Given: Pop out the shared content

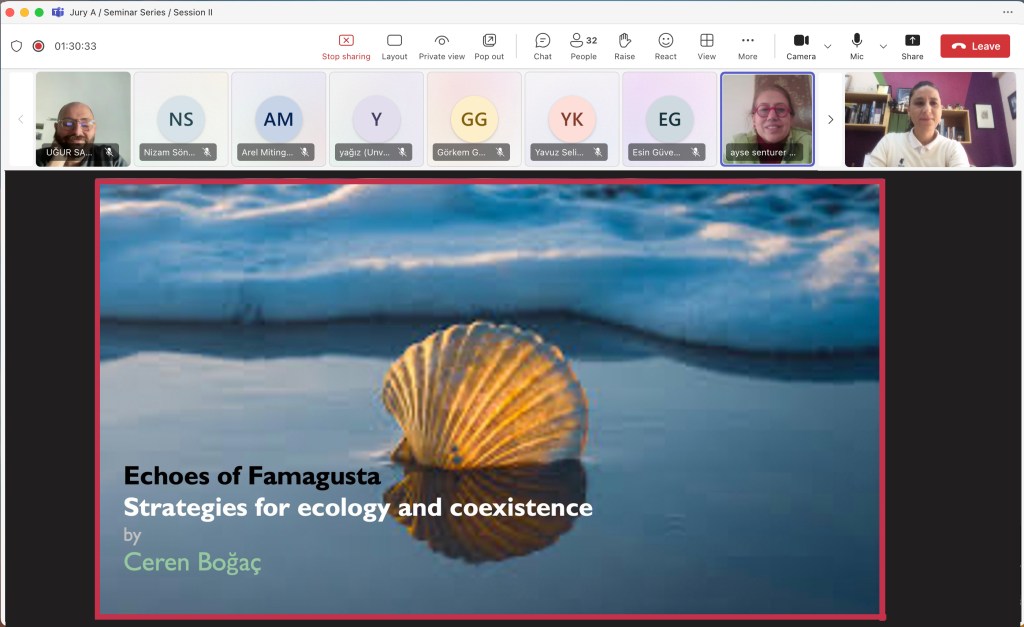Looking at the screenshot, I should click(489, 46).
